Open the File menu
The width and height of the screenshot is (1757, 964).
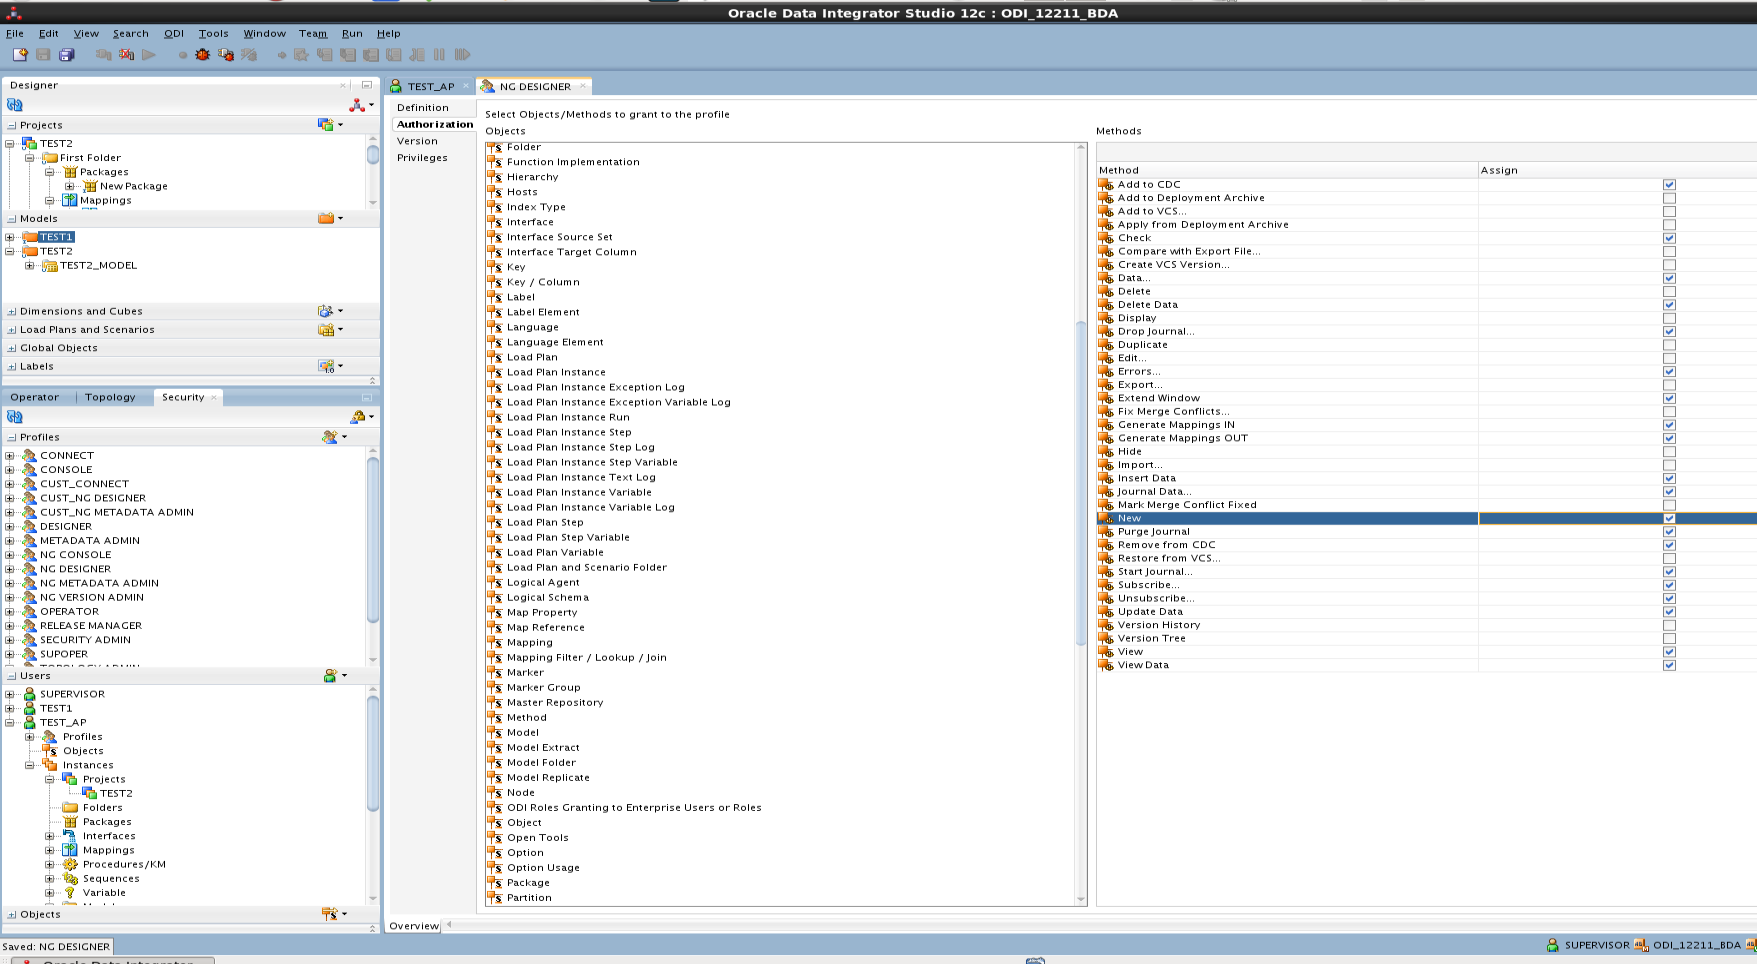15,33
